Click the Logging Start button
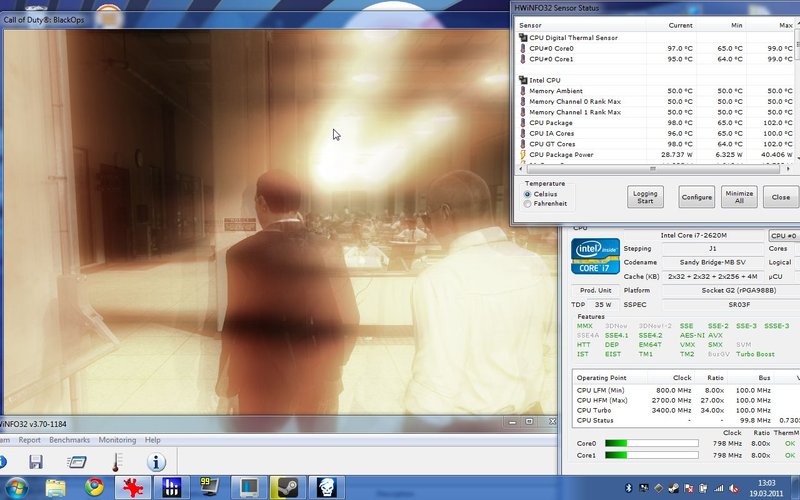800x500 pixels. [x=645, y=197]
